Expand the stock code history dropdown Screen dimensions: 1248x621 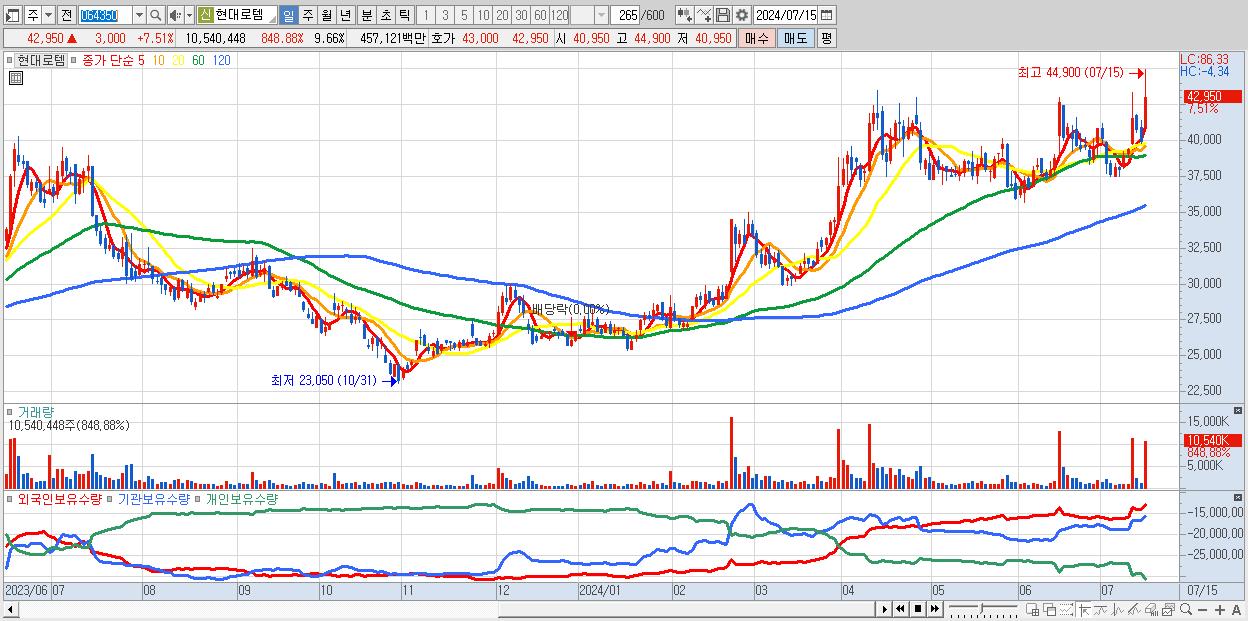tap(139, 15)
